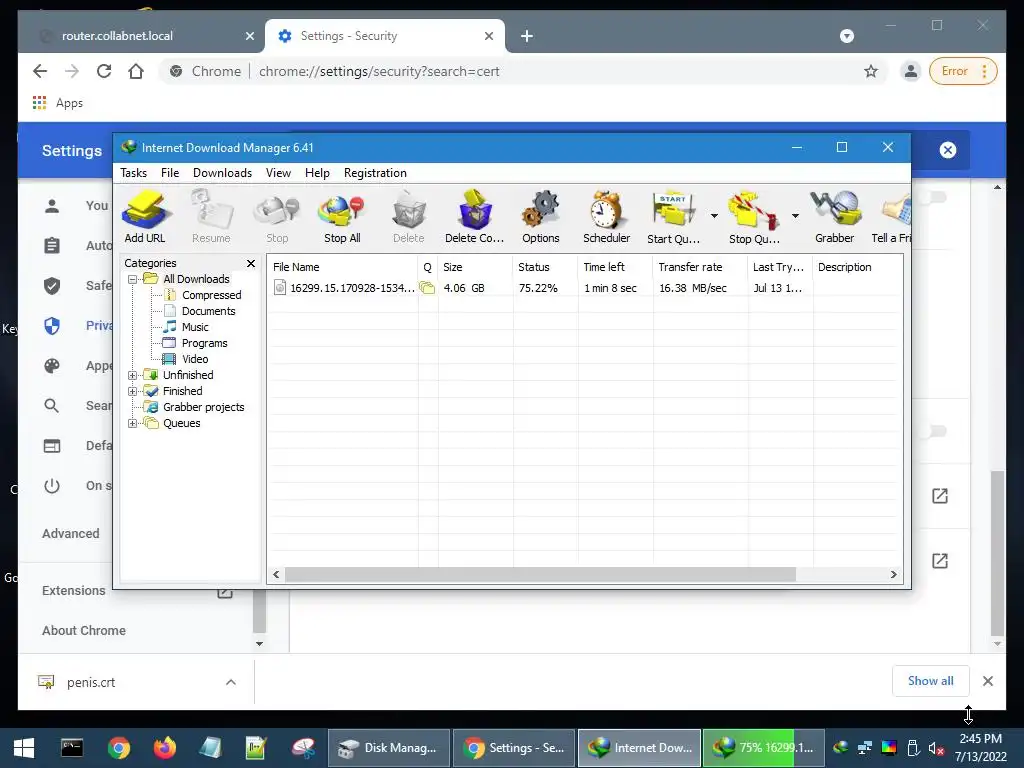This screenshot has width=1024, height=768.
Task: Click Start Queue toolbar icon
Action: click(x=673, y=217)
